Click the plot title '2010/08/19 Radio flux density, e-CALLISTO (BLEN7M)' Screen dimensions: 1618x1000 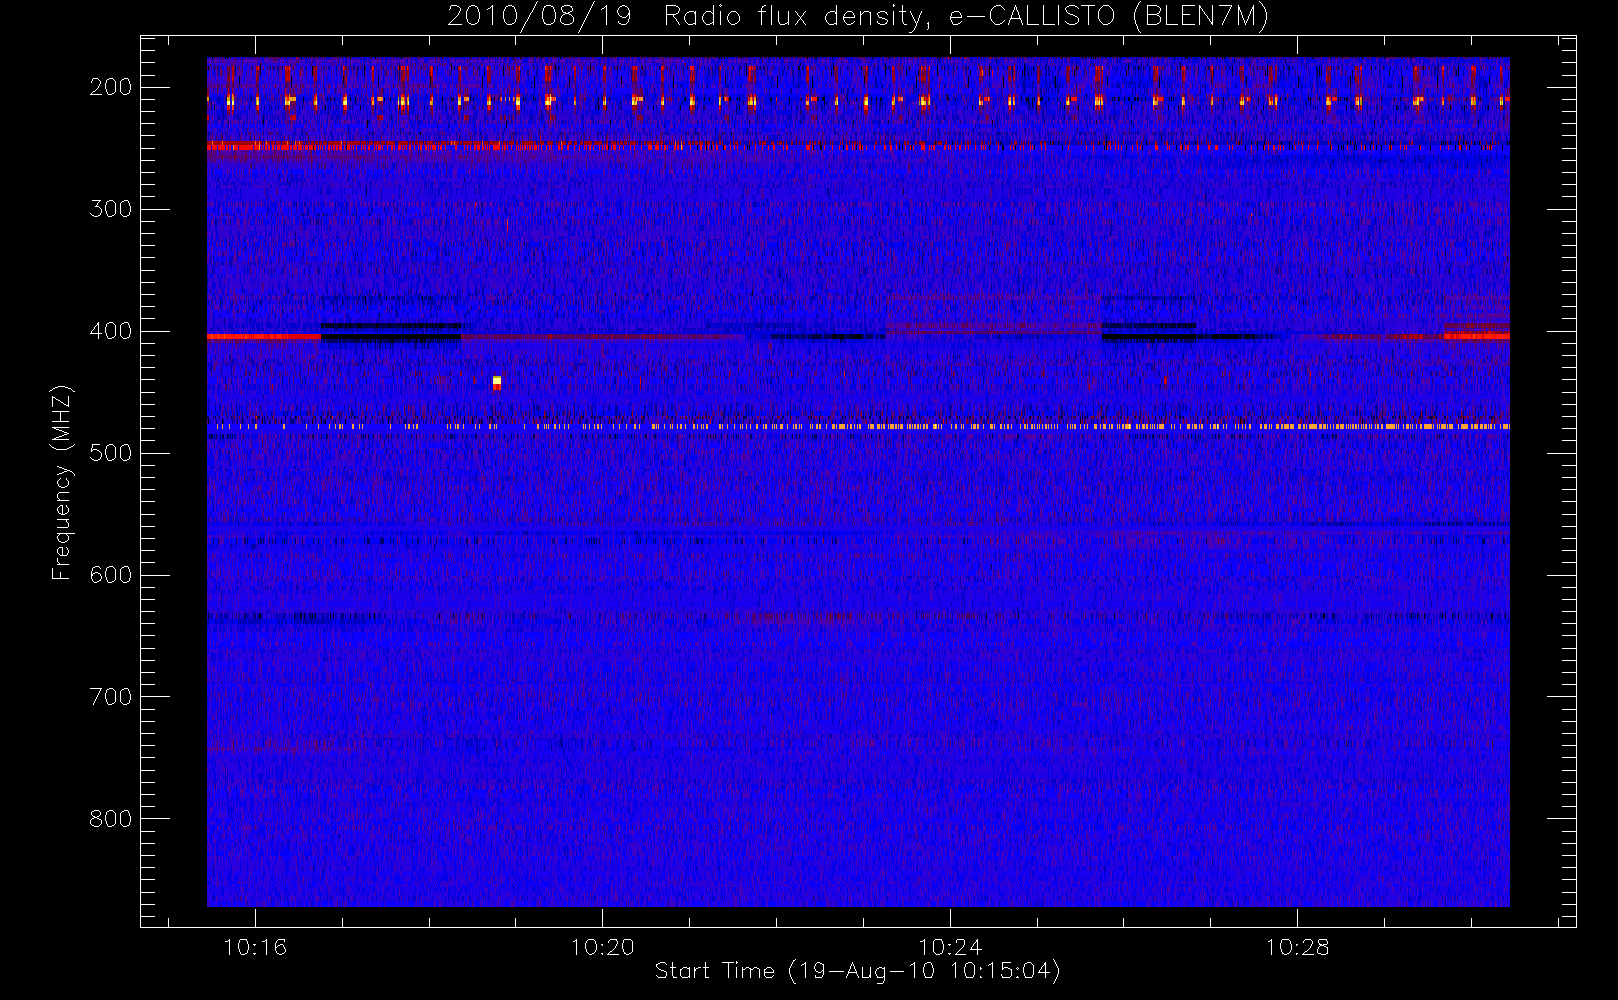858,16
